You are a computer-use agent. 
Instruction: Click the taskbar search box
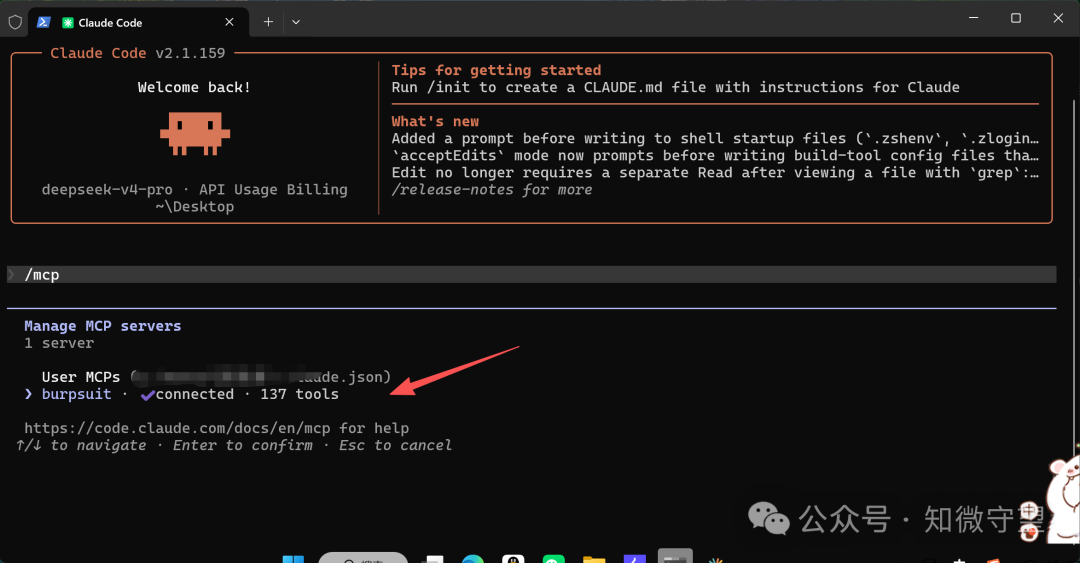[363, 557]
